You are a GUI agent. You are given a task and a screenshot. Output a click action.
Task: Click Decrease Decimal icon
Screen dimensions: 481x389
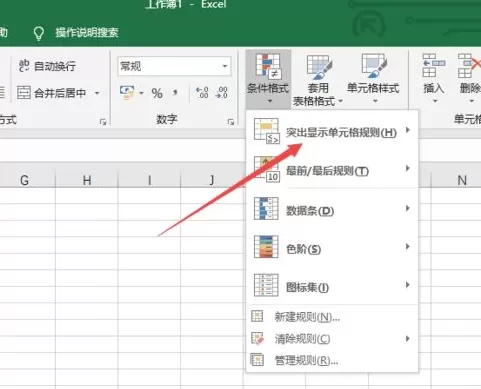pyautogui.click(x=222, y=93)
